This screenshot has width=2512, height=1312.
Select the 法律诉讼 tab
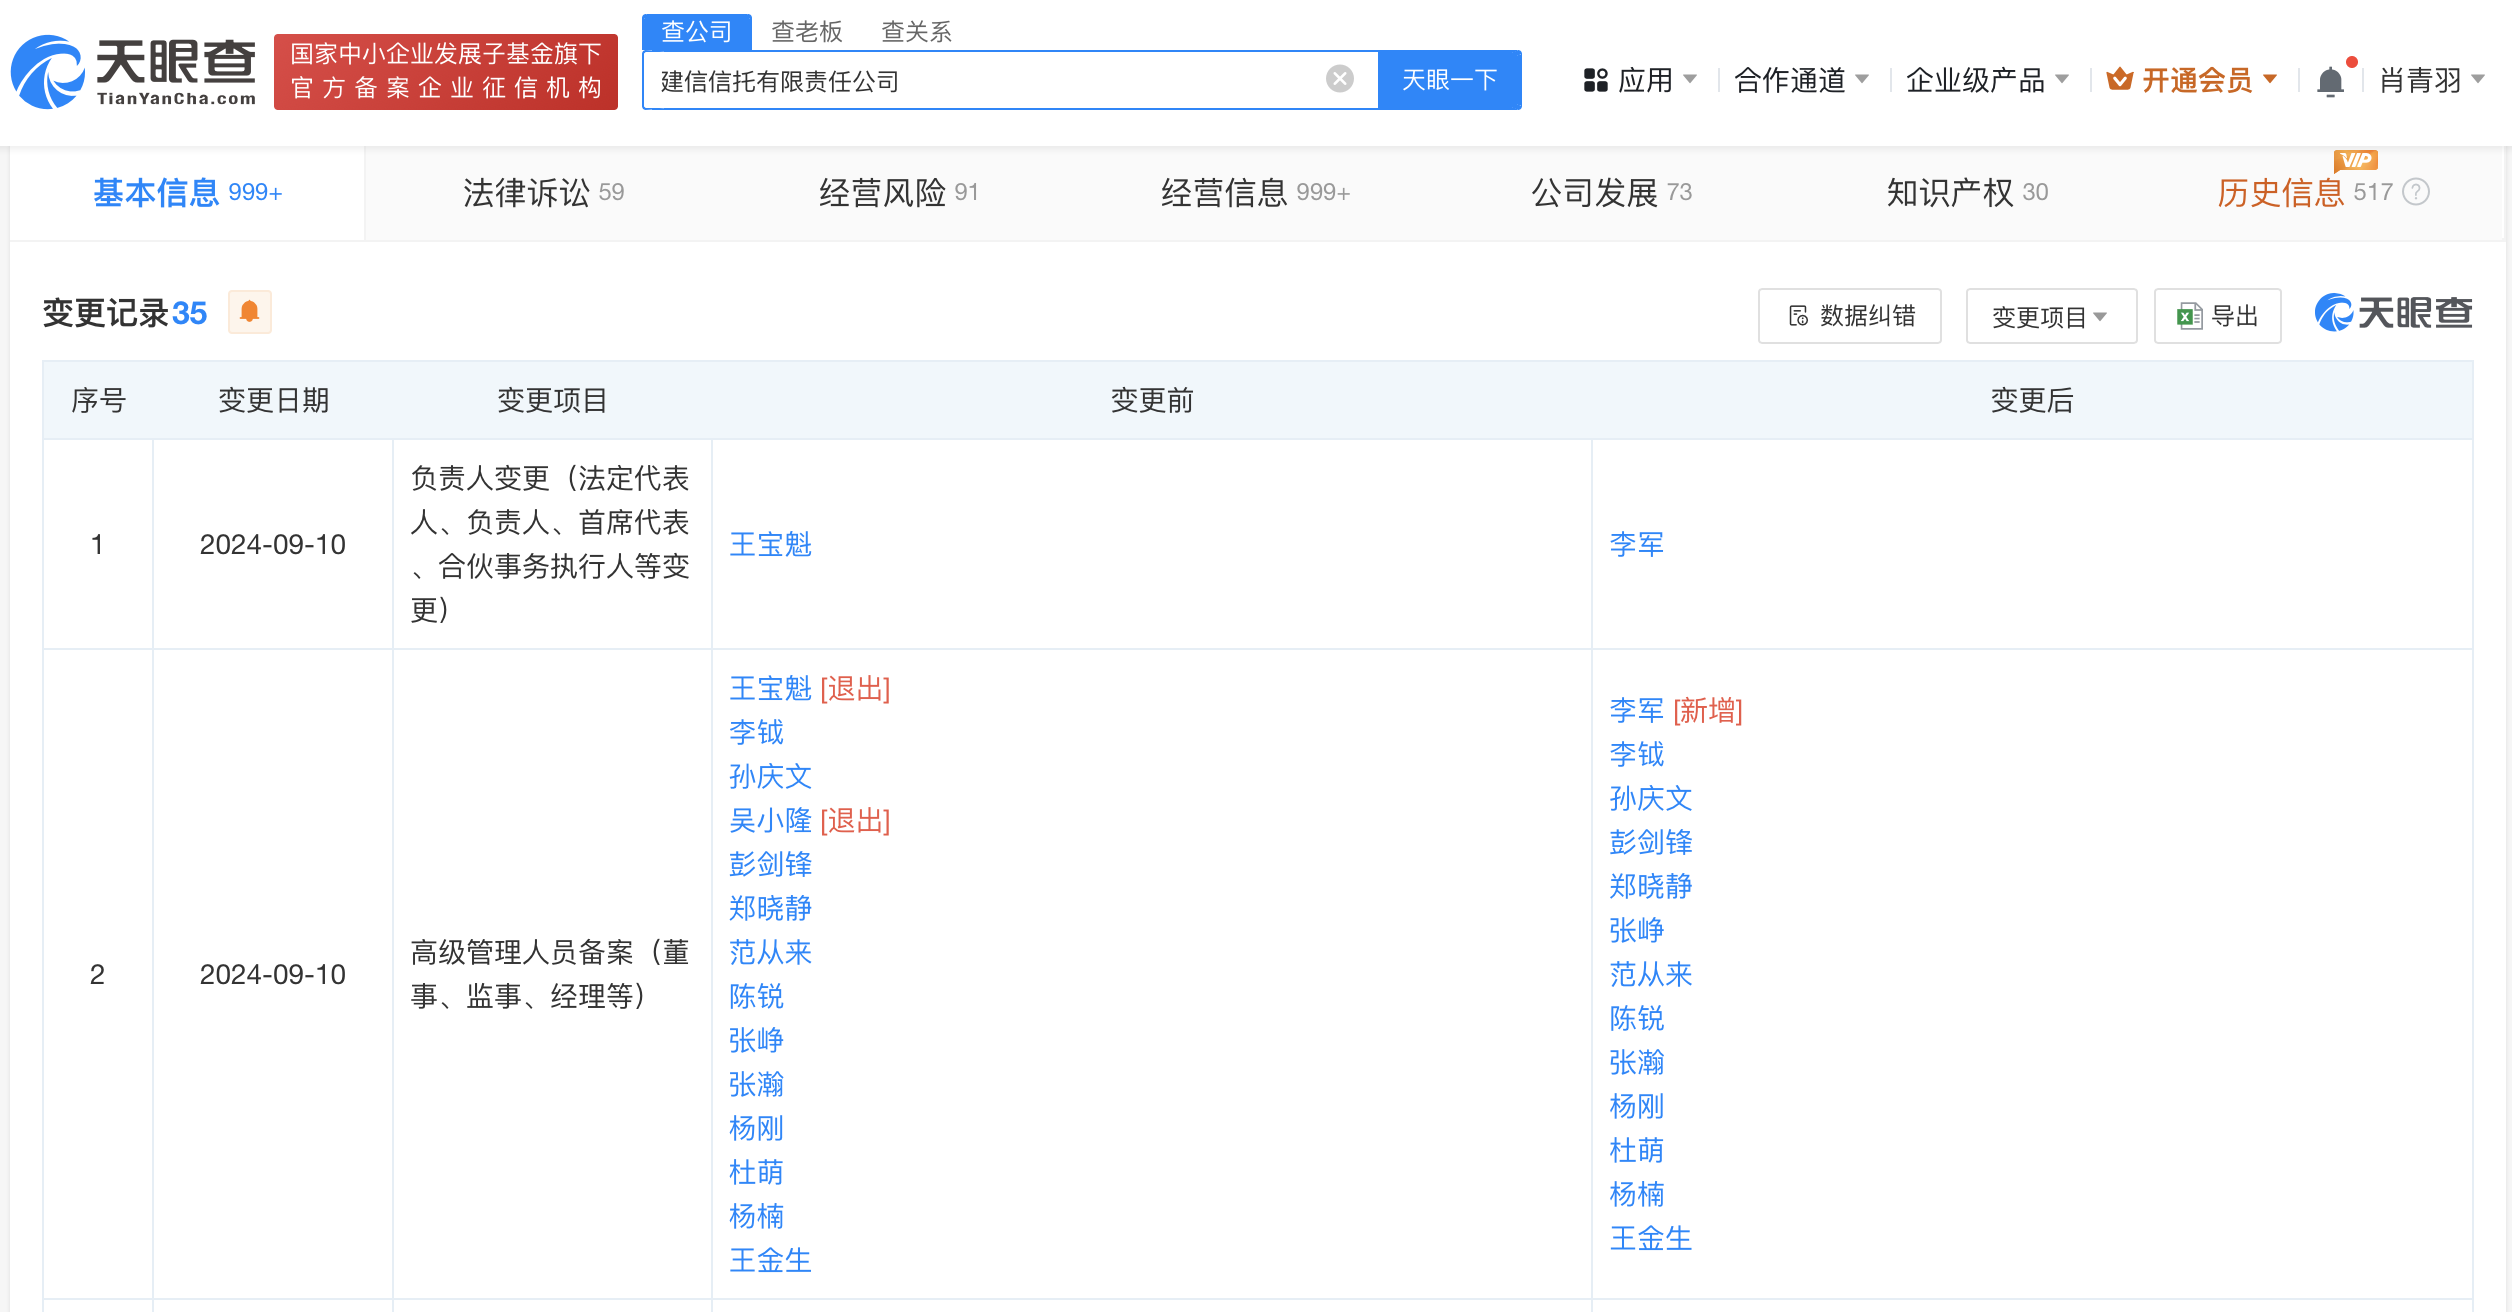tap(543, 192)
